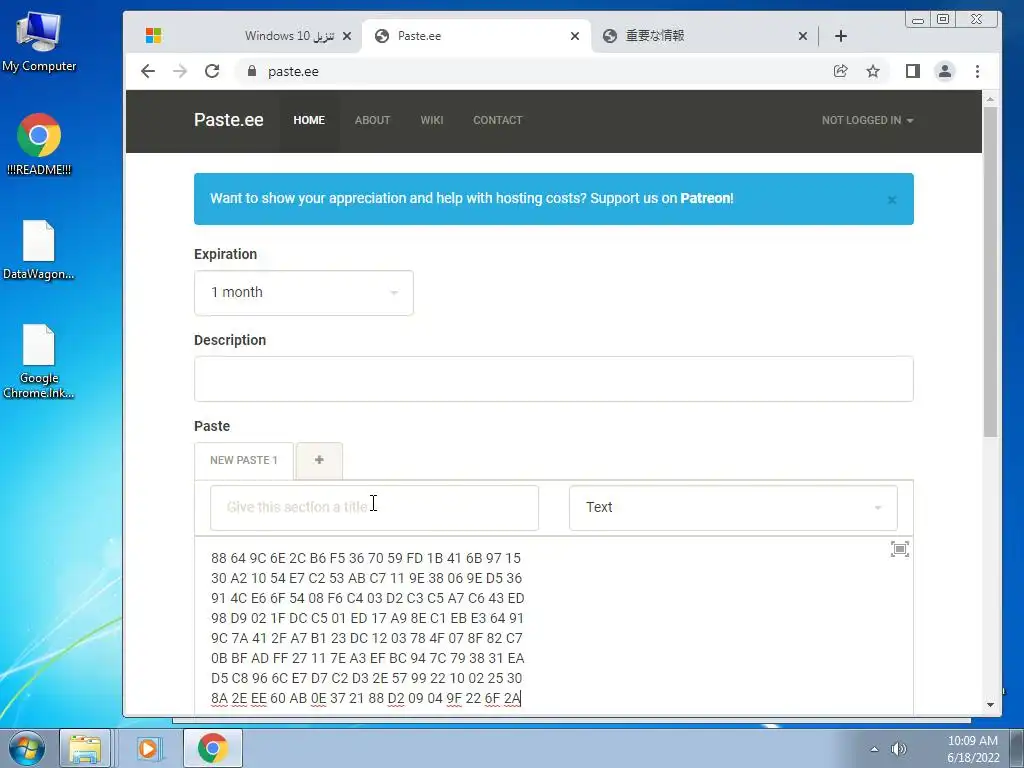Switch to the Paste.ee browser tab
The height and width of the screenshot is (768, 1024).
477,36
